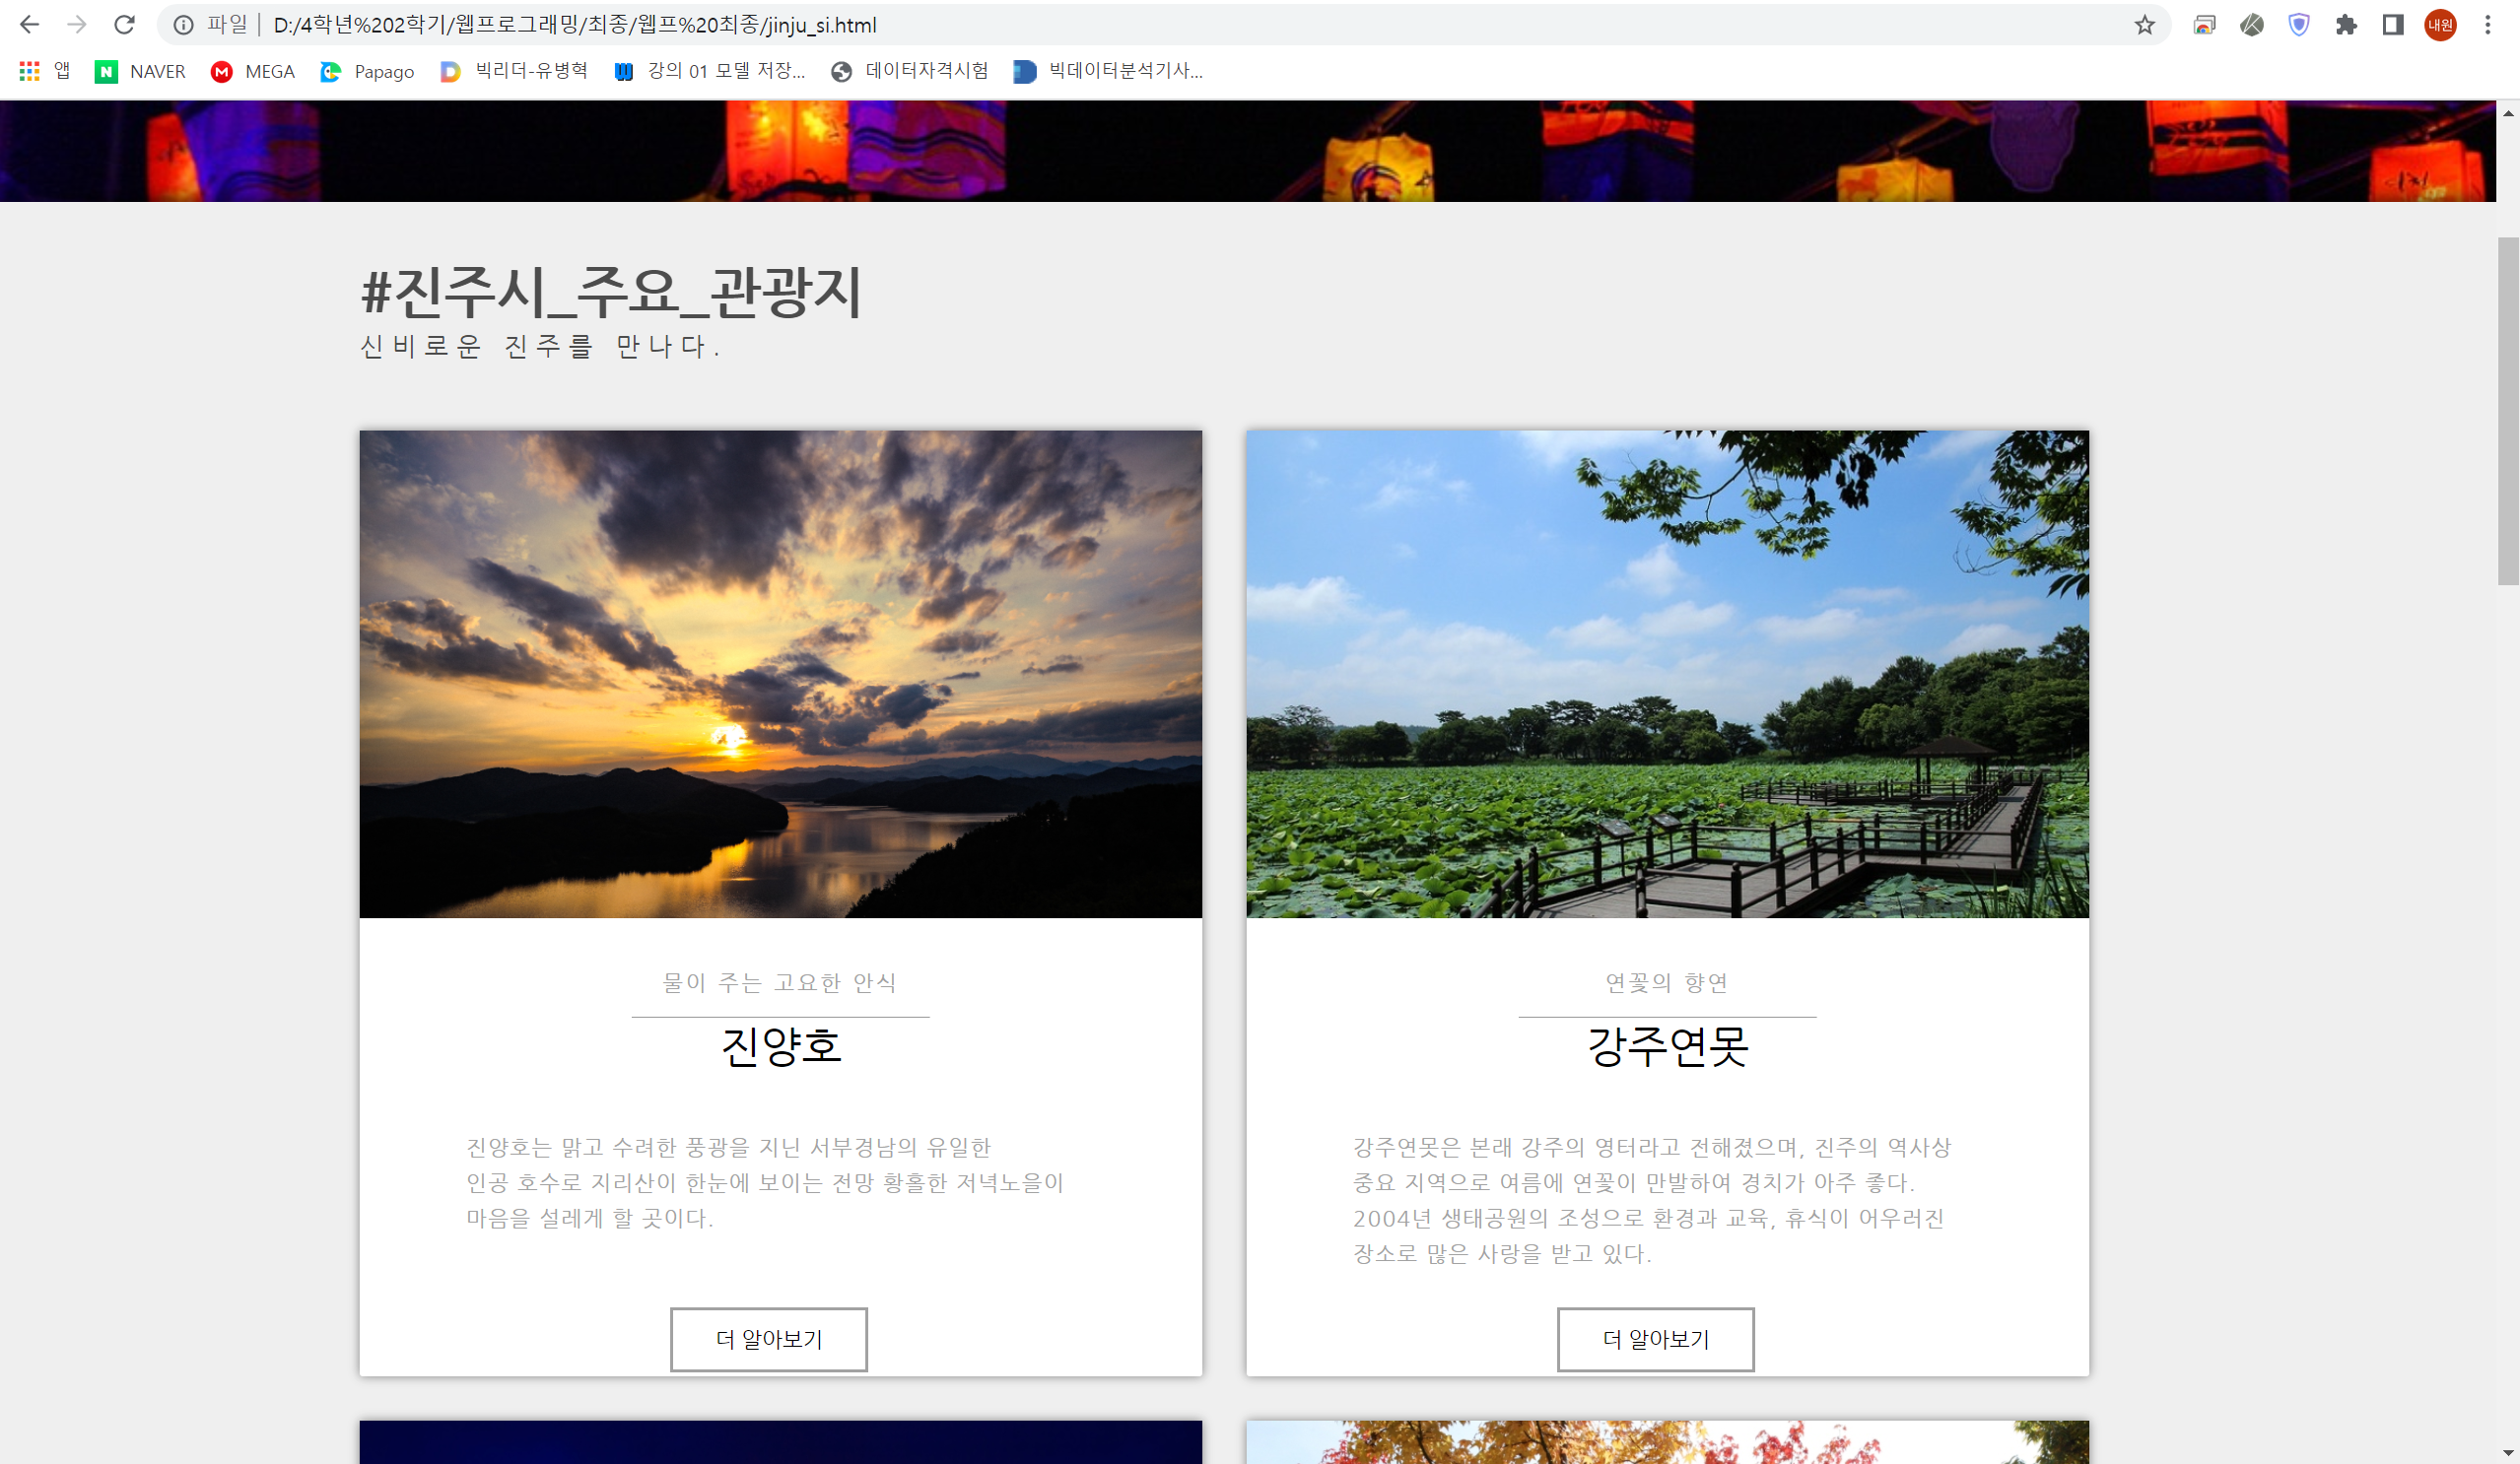This screenshot has width=2520, height=1464.
Task: Click the file info icon in address bar
Action: tap(183, 25)
